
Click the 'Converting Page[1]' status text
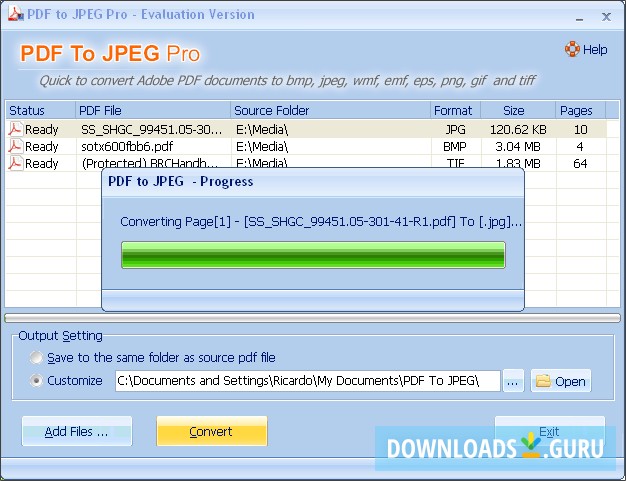[321, 221]
